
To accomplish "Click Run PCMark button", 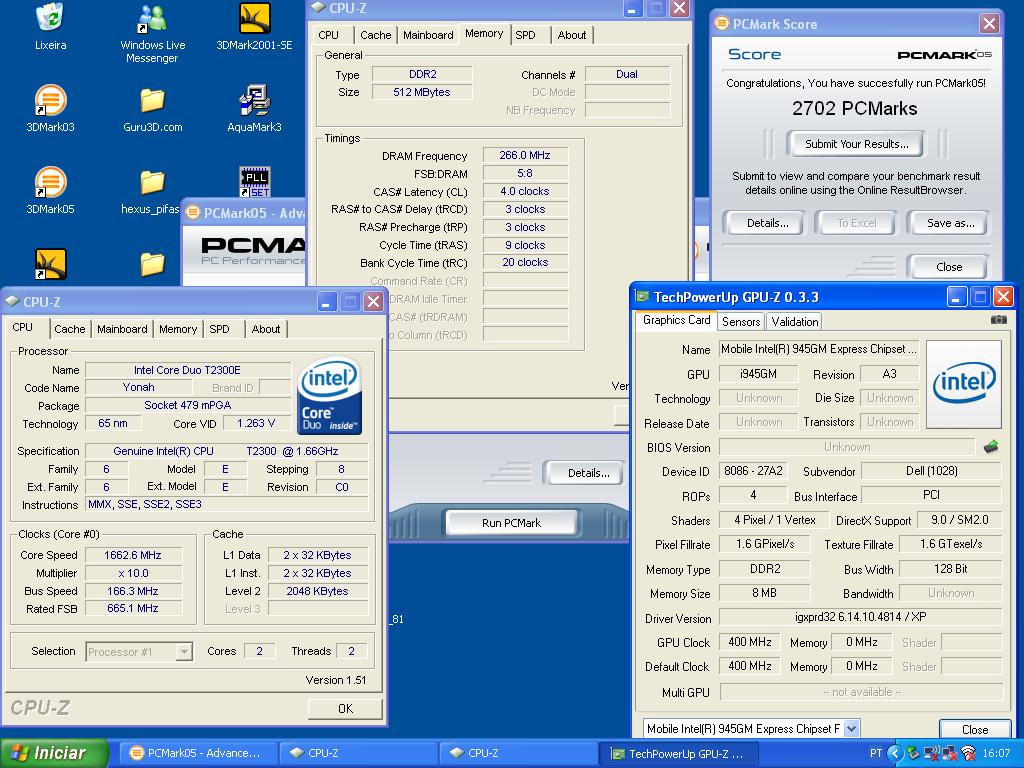I will (x=511, y=522).
